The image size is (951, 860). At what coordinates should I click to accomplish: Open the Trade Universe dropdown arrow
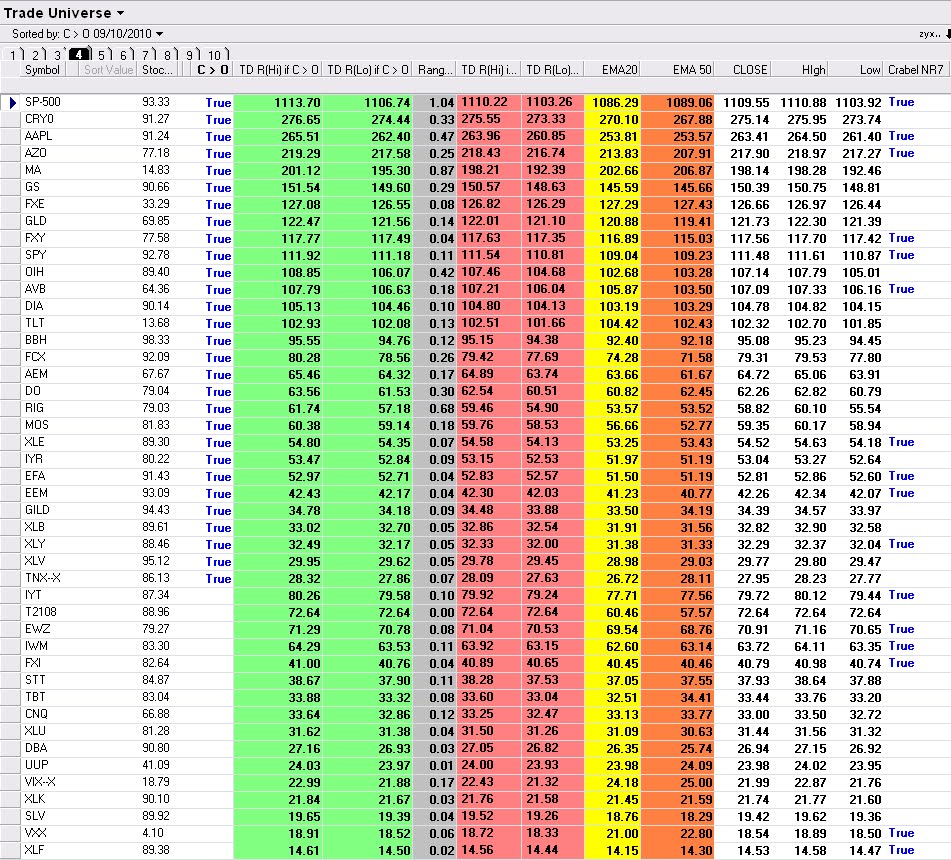120,13
